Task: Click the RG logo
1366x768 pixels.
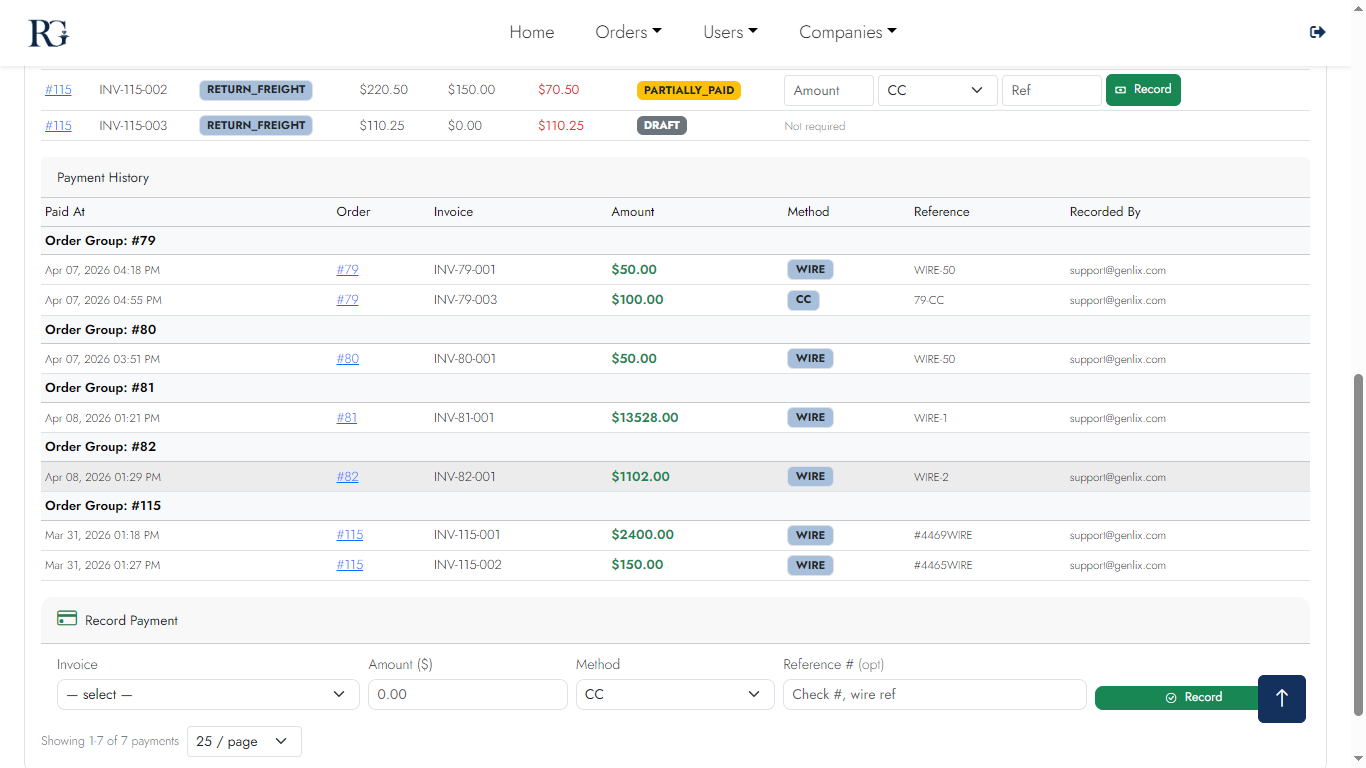Action: (x=48, y=33)
